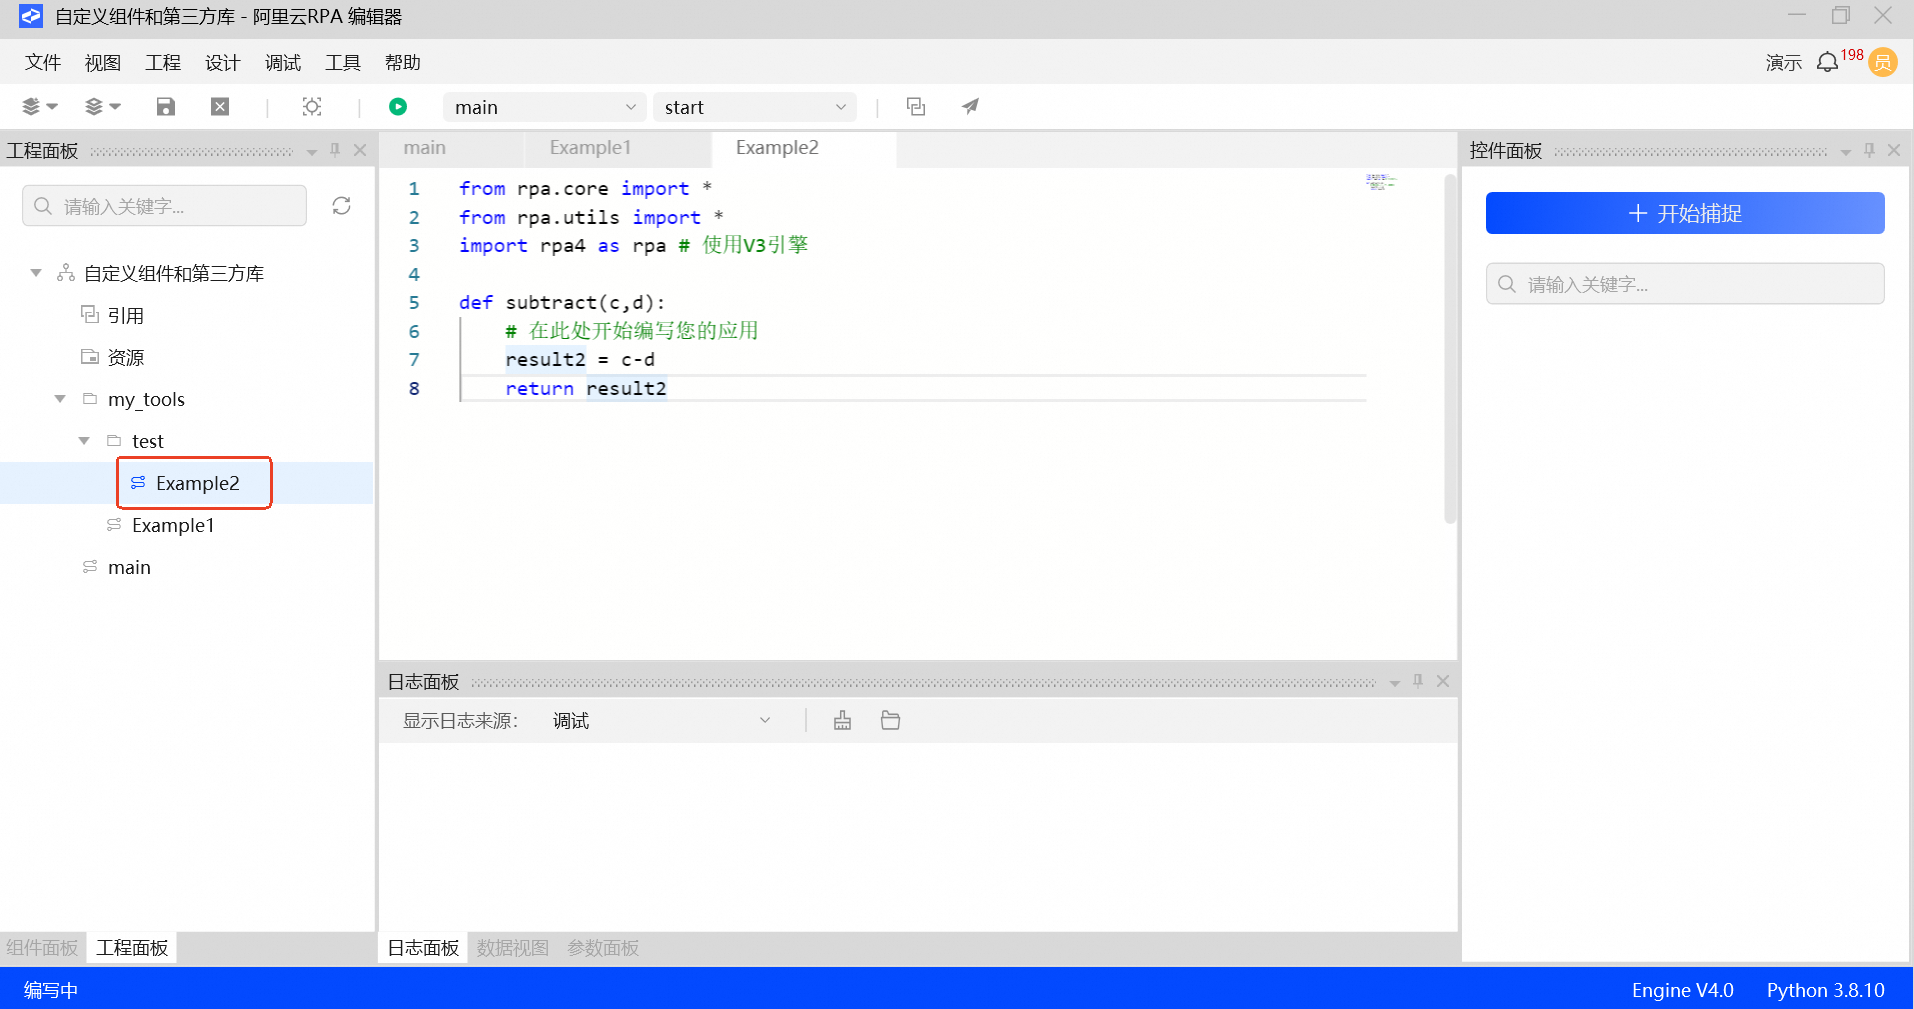Click the refresh icon in project panel
This screenshot has width=1914, height=1009.
(341, 206)
